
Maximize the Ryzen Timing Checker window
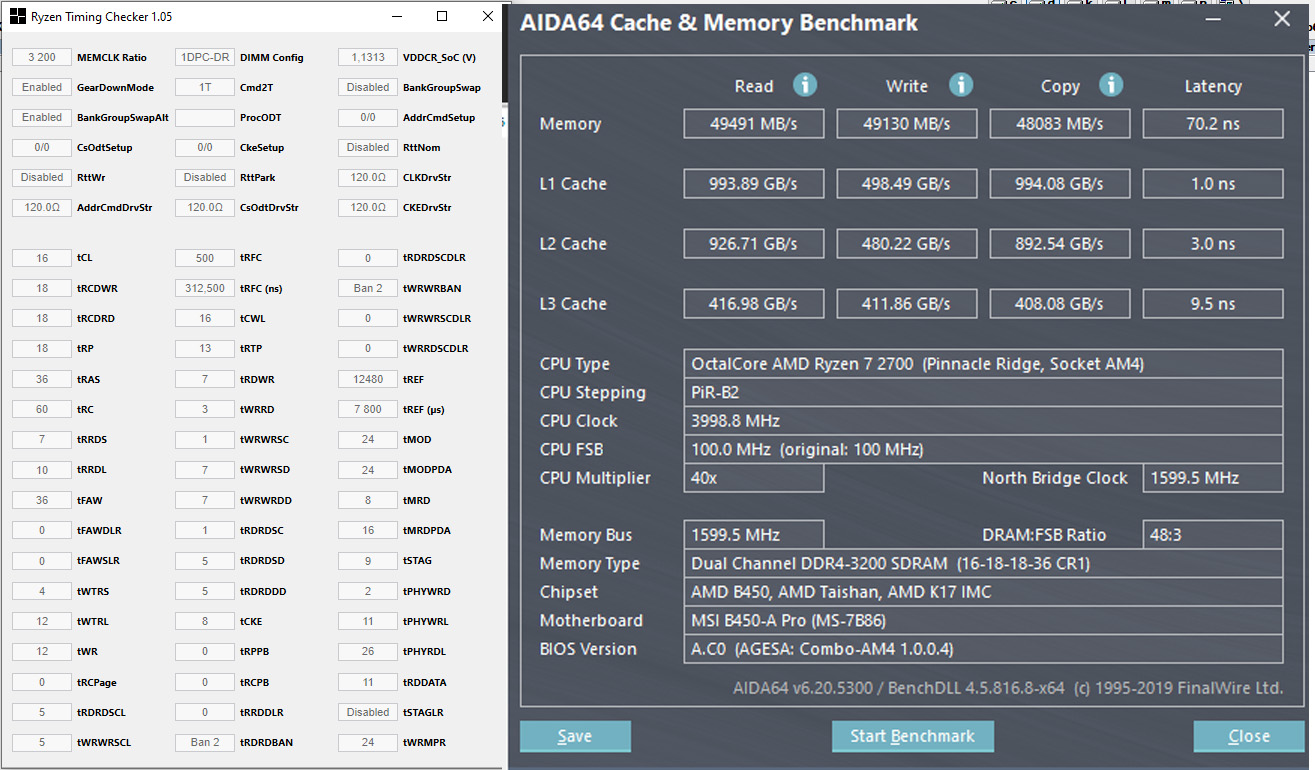(443, 17)
